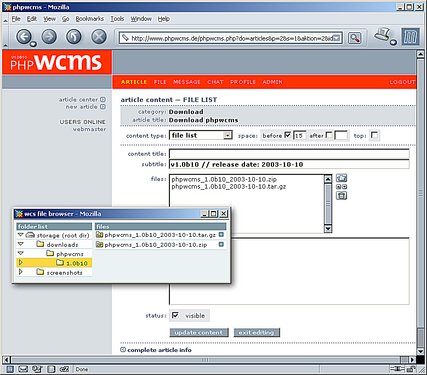This screenshot has height=375, width=427.
Task: Open the Help menu
Action: [x=164, y=19]
